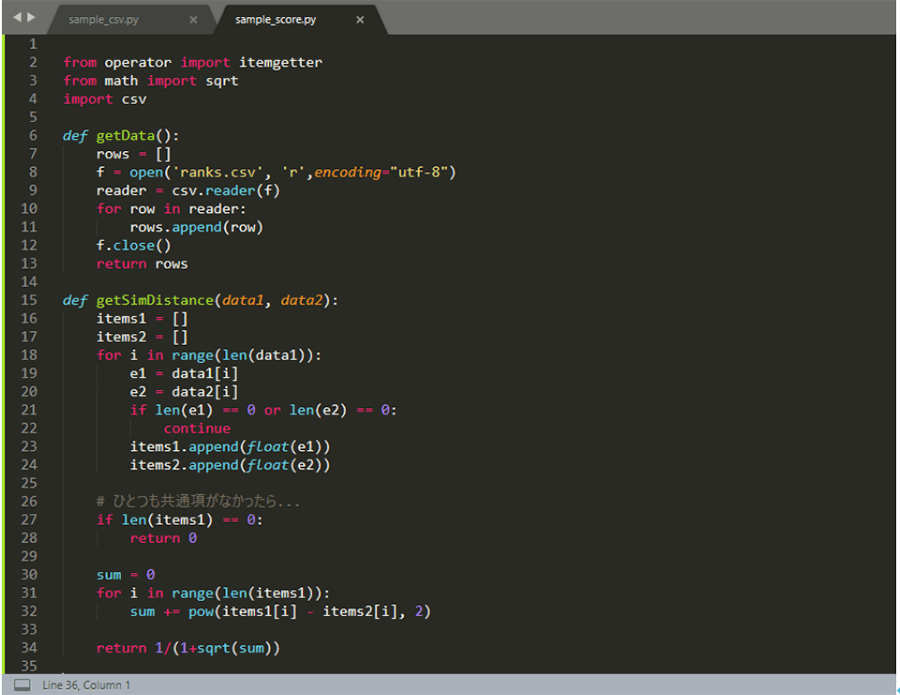Click the encoding keyword argument
900x695 pixels.
pos(347,173)
